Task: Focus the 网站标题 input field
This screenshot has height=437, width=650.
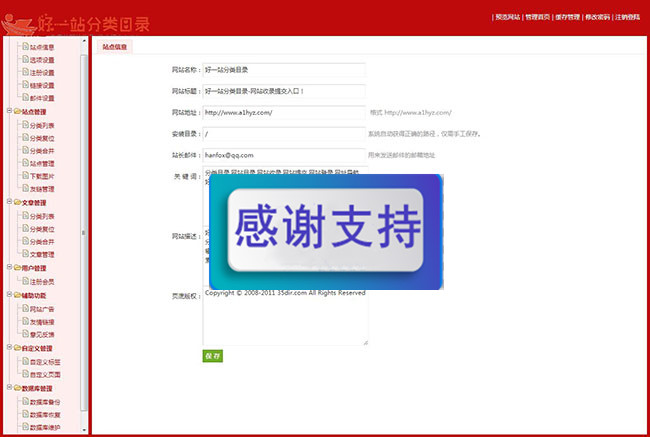Action: click(284, 91)
